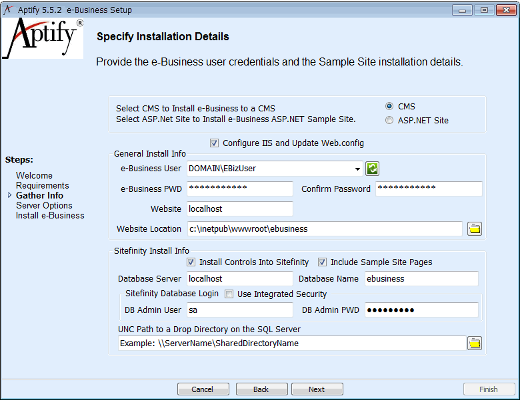This screenshot has width=527, height=405.
Task: Maximize the e-Business Setup window
Action: 484,10
